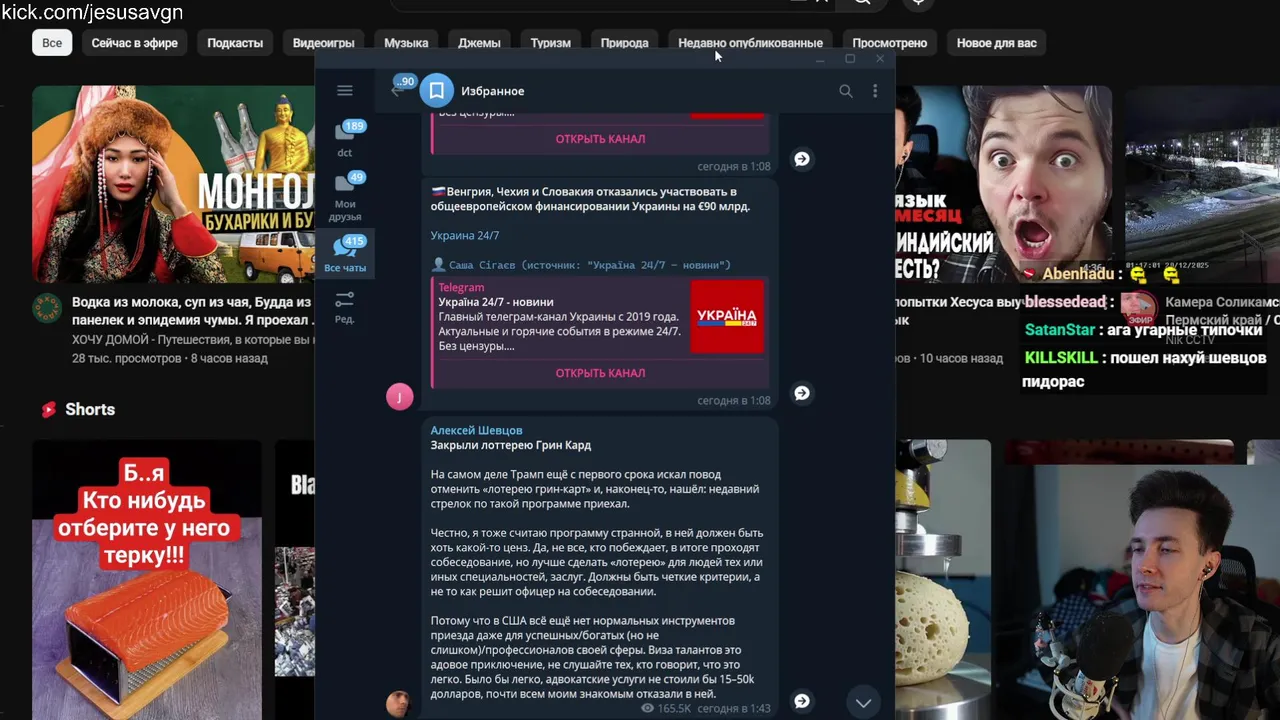This screenshot has height=720, width=1280.
Task: Click the сегодня в 1:43 timestamp
Action: click(x=734, y=708)
